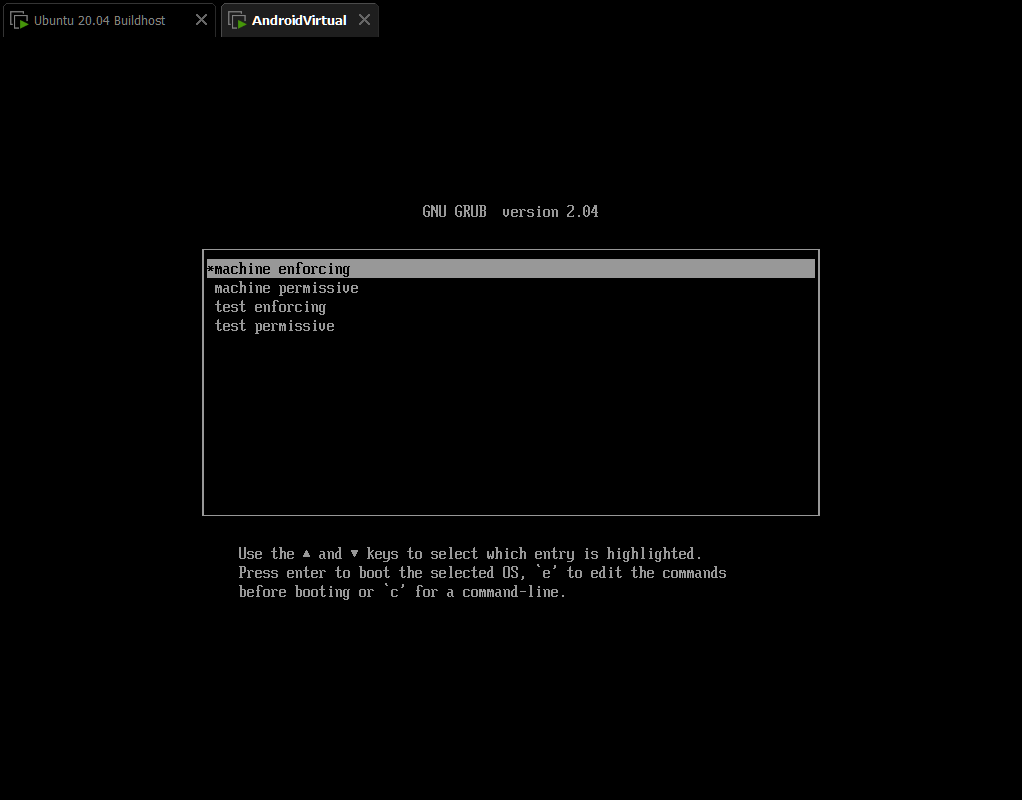Click the VM icon on Ubuntu 20.04 Buildhost tab

coord(19,20)
